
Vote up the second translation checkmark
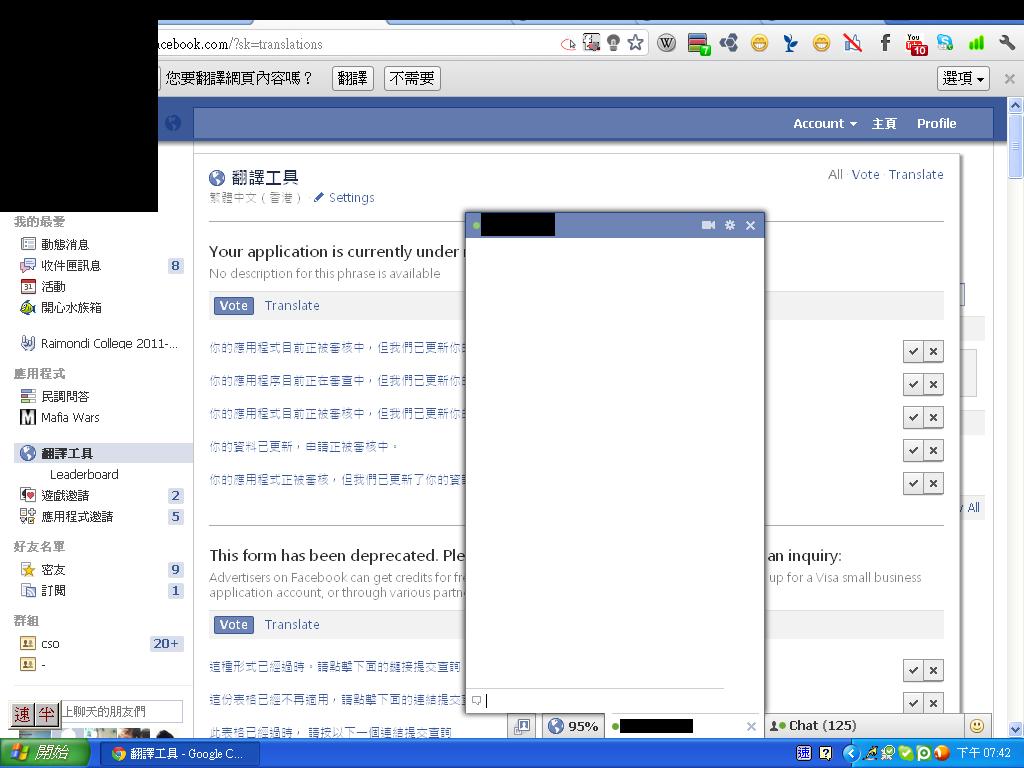coord(913,384)
